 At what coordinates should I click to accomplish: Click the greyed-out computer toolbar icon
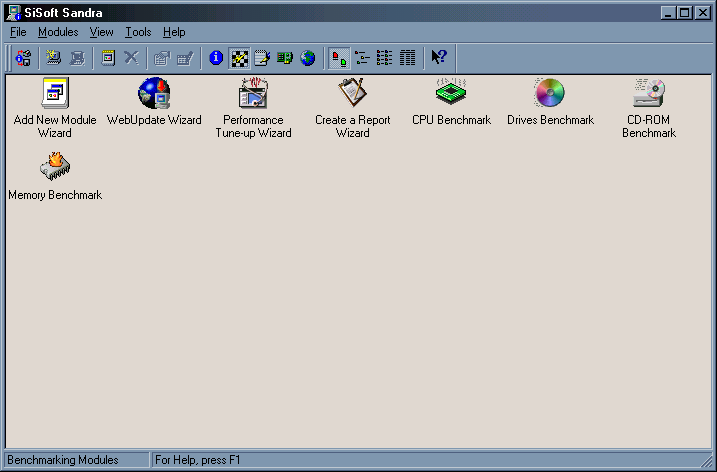76,58
